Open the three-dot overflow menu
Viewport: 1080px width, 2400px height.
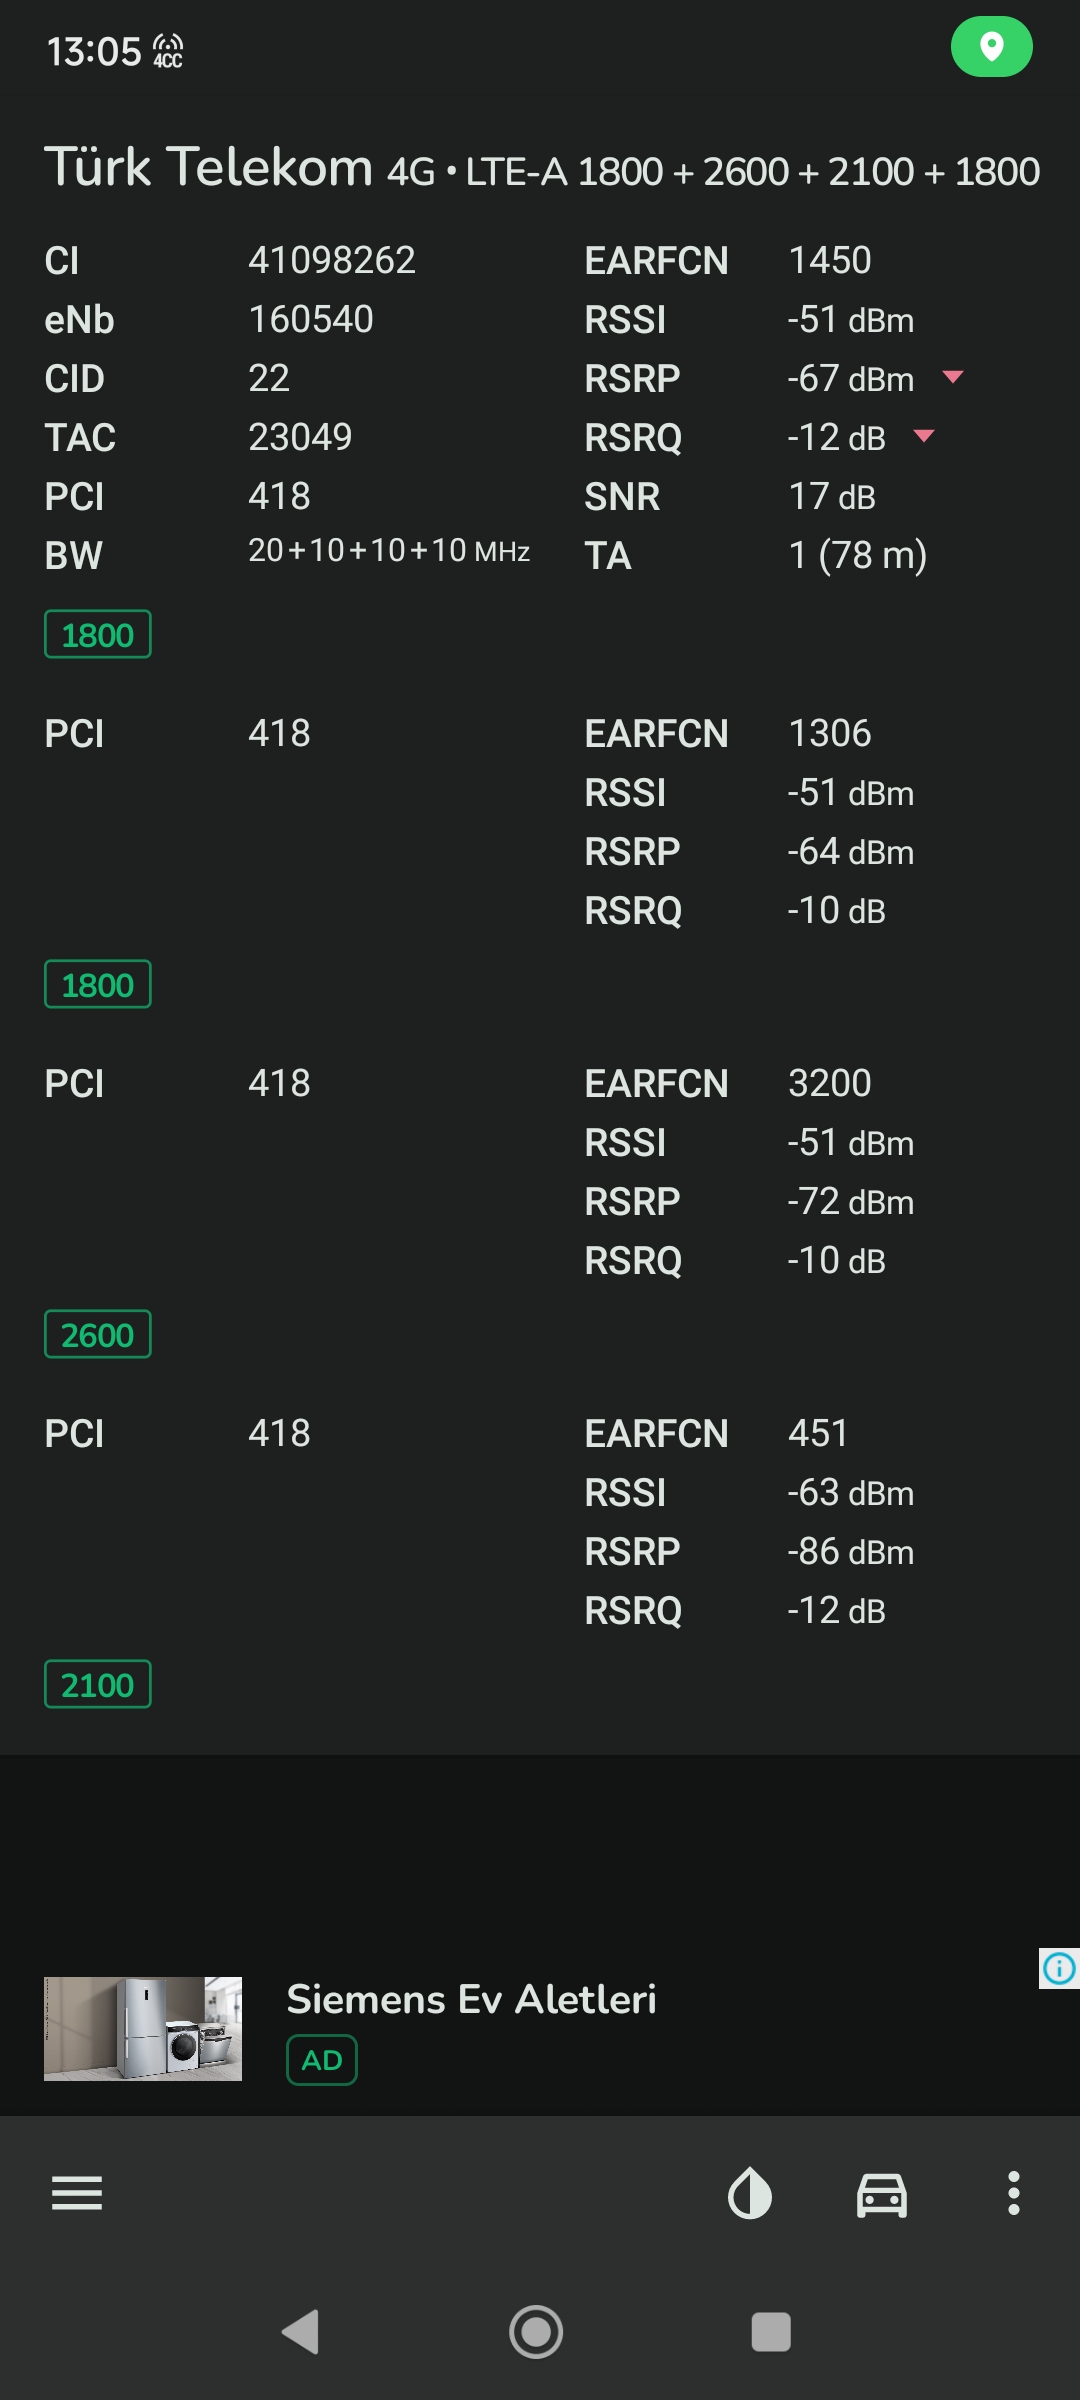coord(1014,2193)
